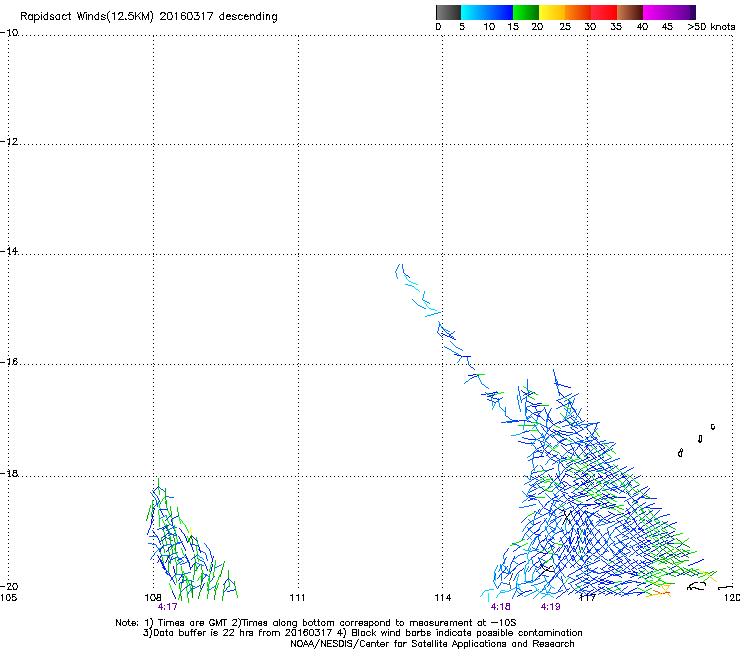Click the '>50 knots' legend label
The width and height of the screenshot is (740, 650).
tap(711, 27)
